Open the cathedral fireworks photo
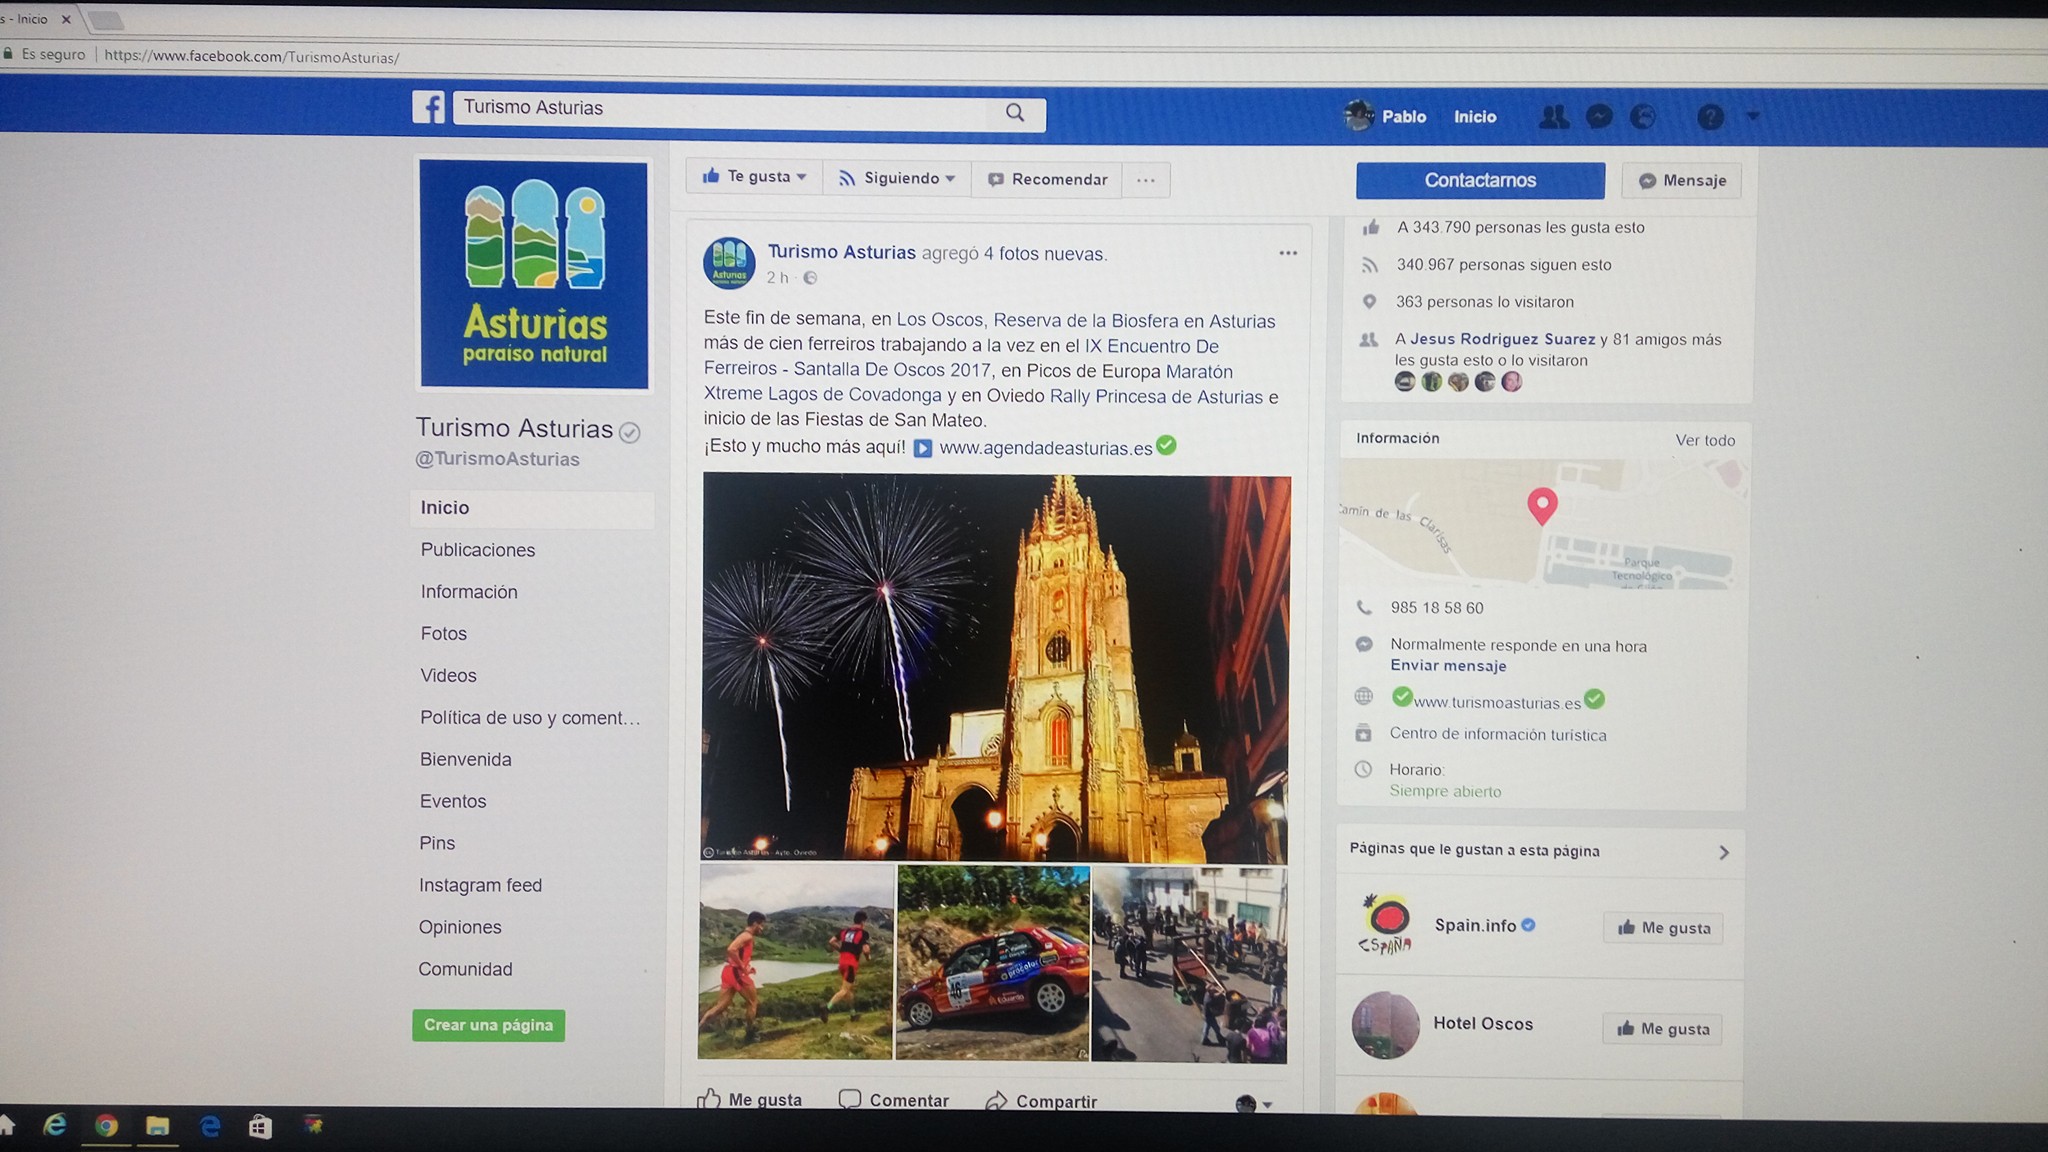Image resolution: width=2048 pixels, height=1152 pixels. [995, 667]
